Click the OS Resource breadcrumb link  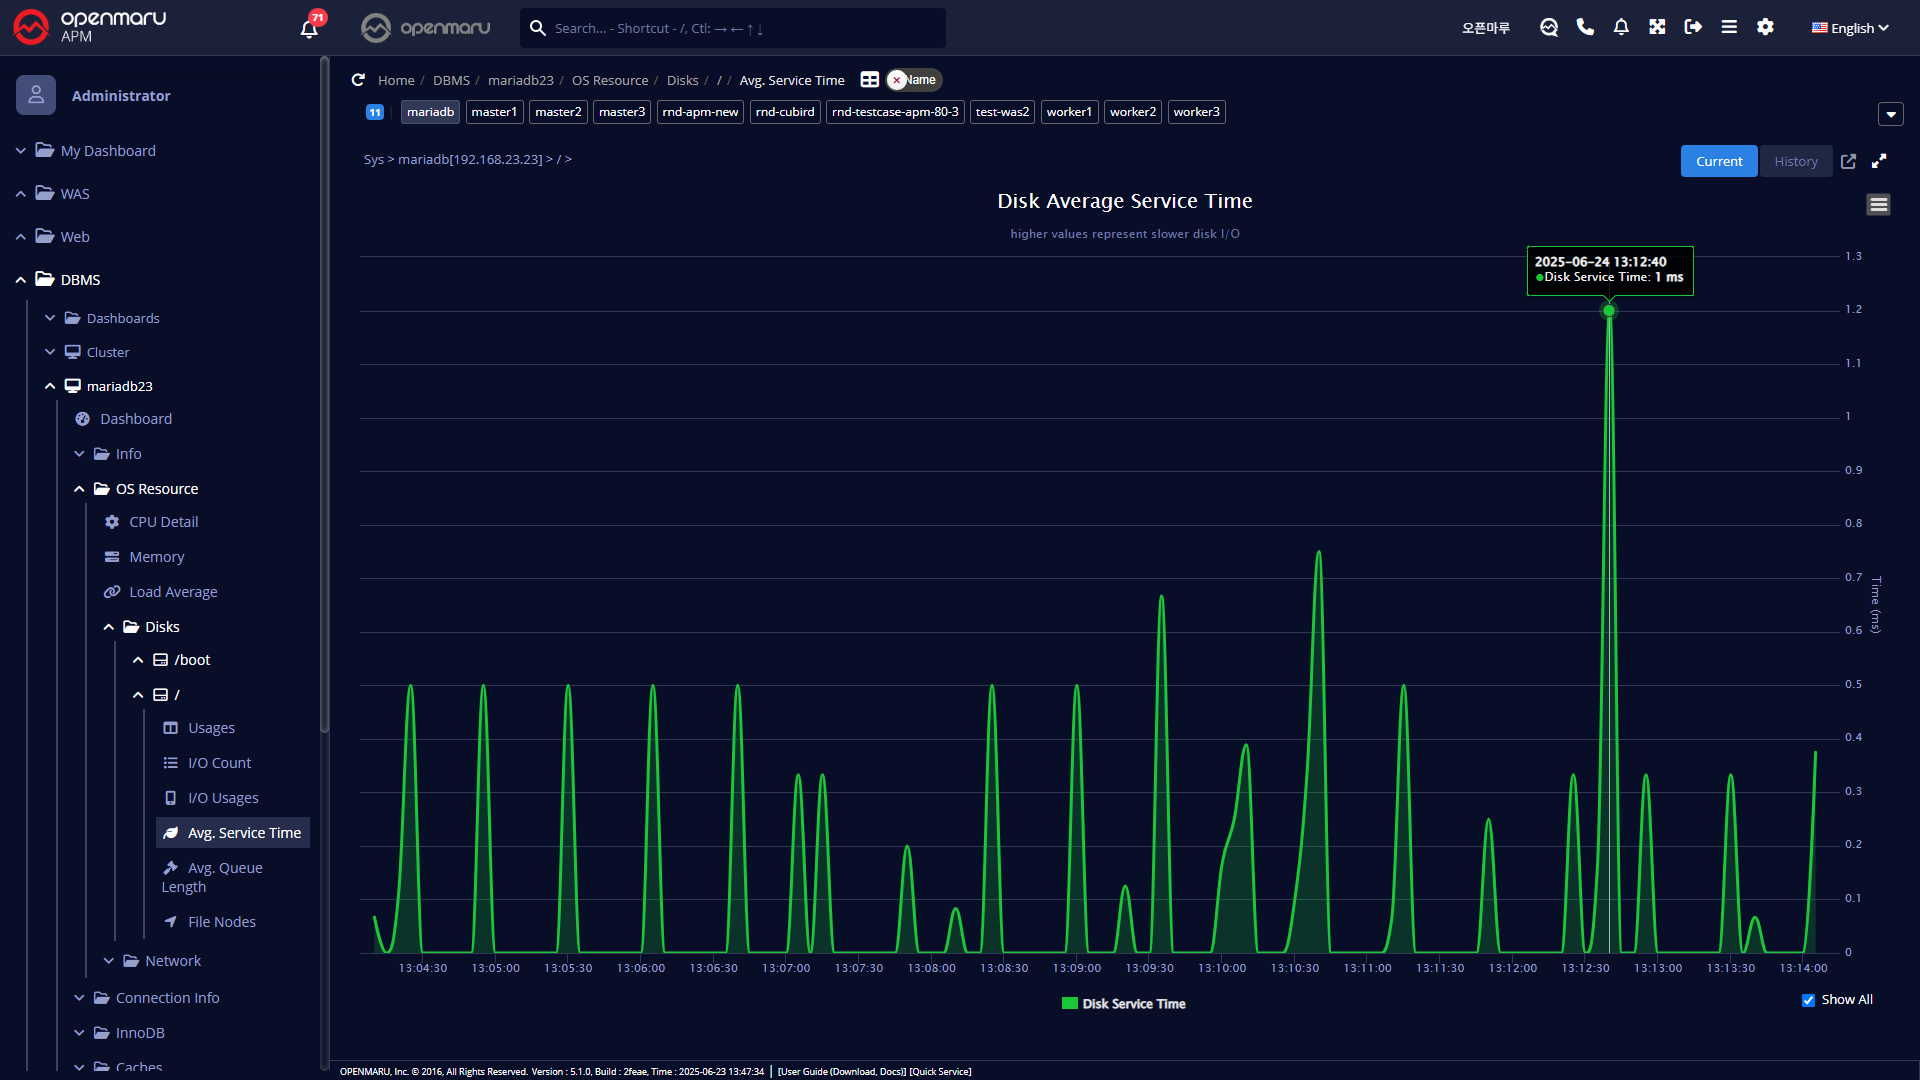610,80
